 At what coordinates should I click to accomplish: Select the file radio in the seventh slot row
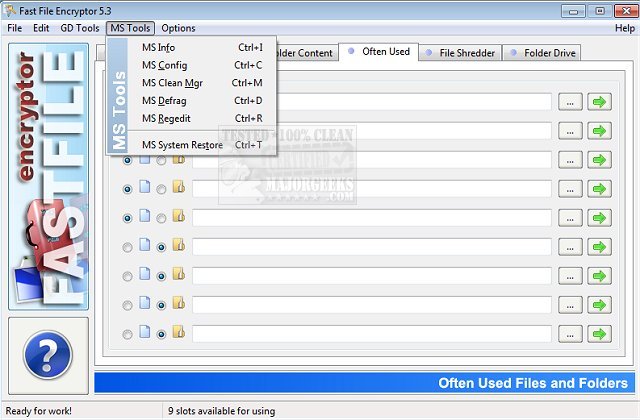127,276
